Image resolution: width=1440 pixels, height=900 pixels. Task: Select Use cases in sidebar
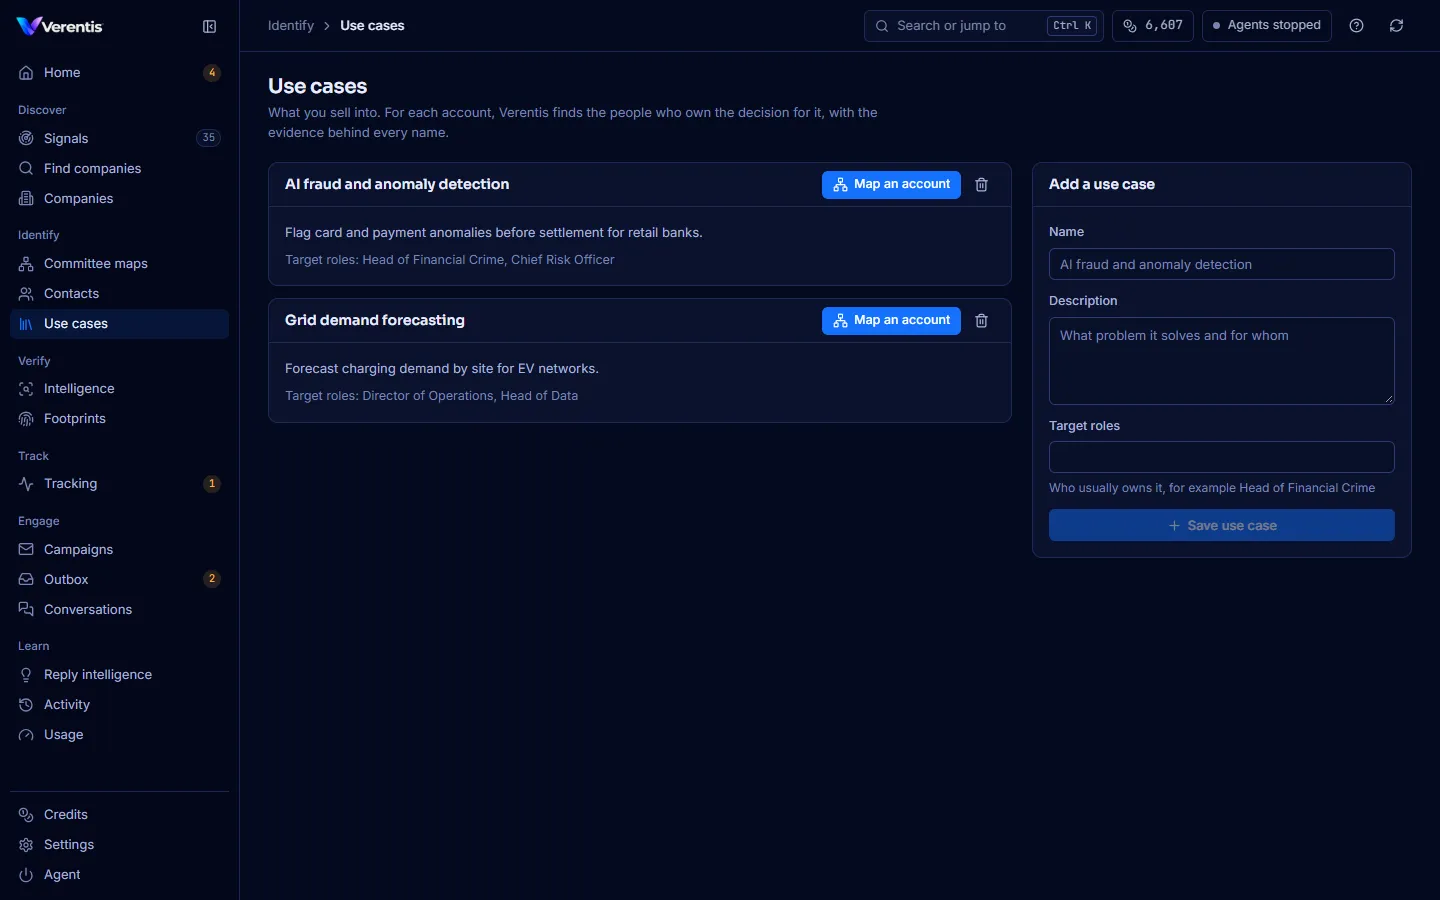click(x=119, y=324)
